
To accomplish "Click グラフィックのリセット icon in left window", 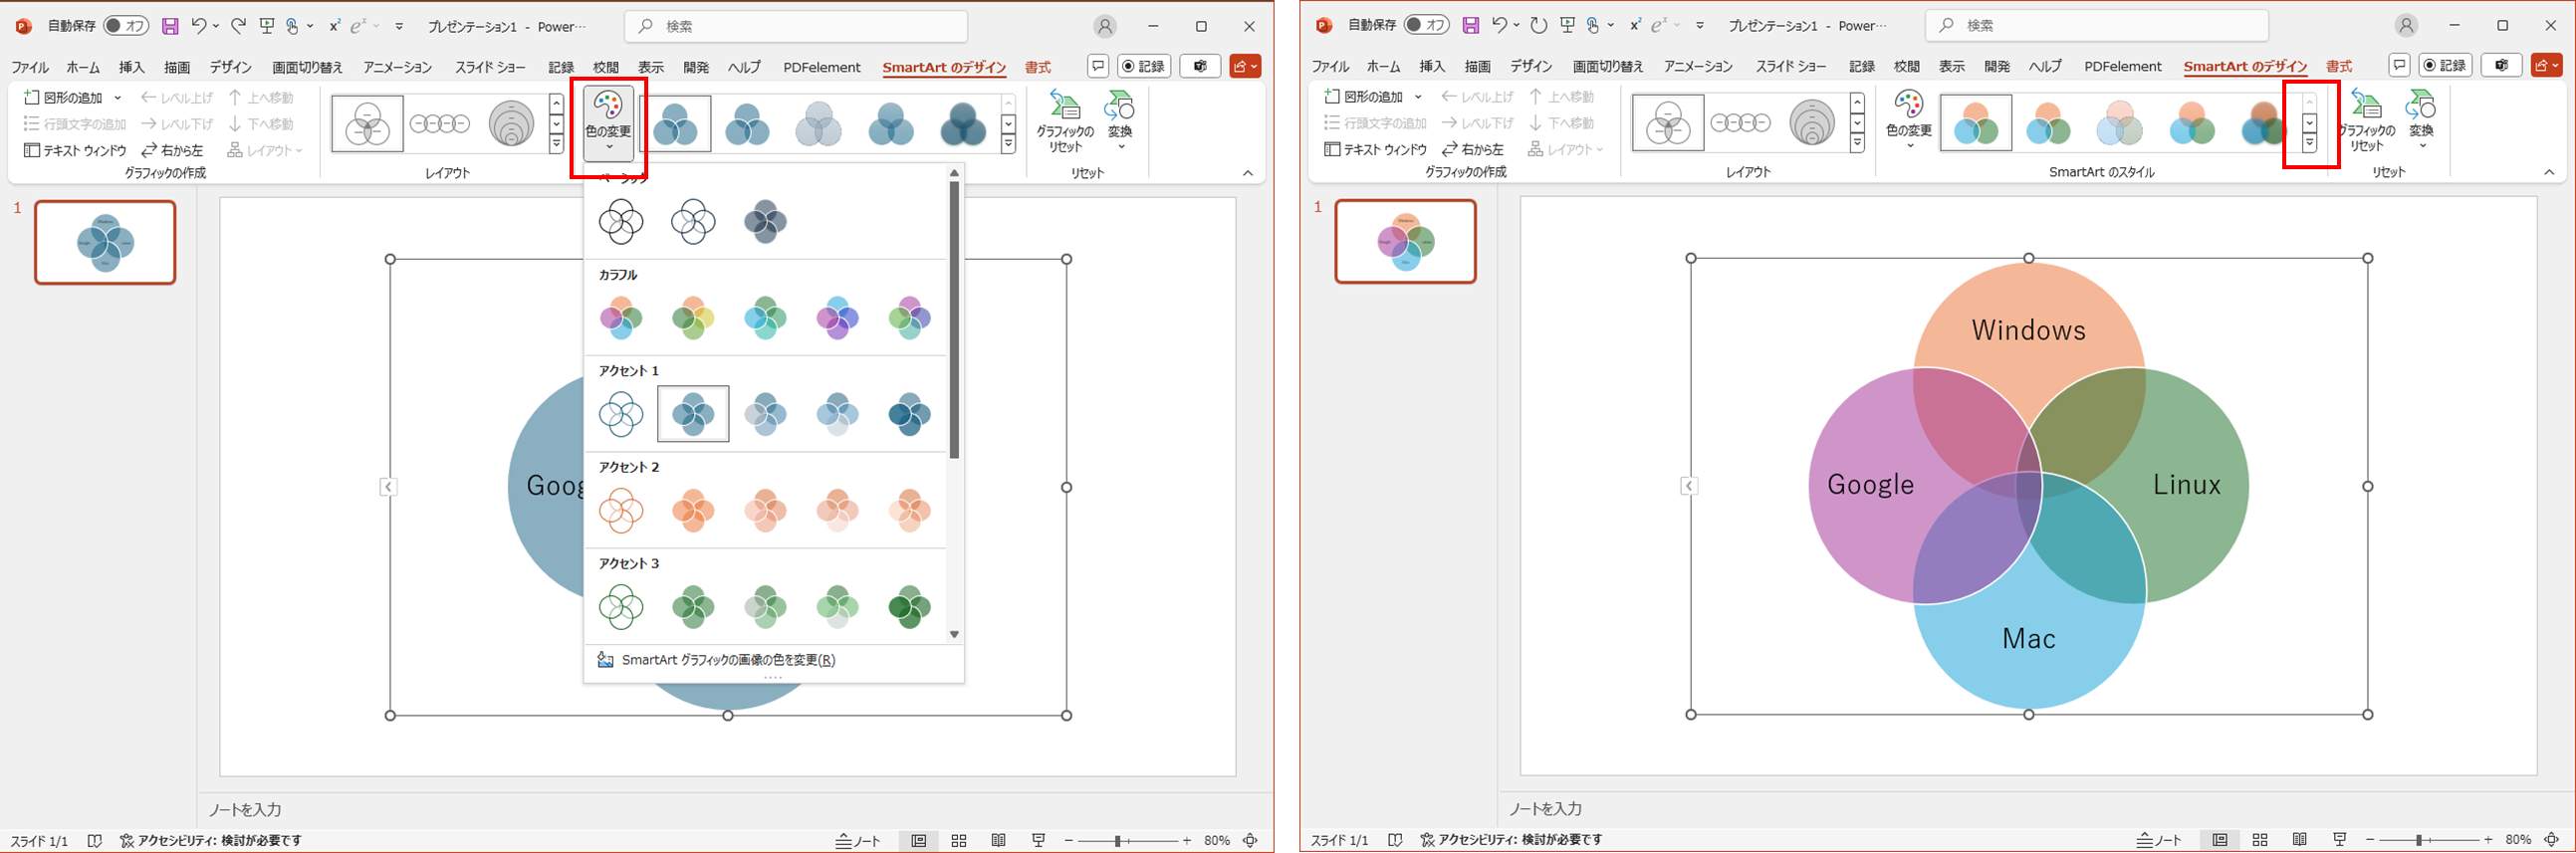I will [1065, 122].
